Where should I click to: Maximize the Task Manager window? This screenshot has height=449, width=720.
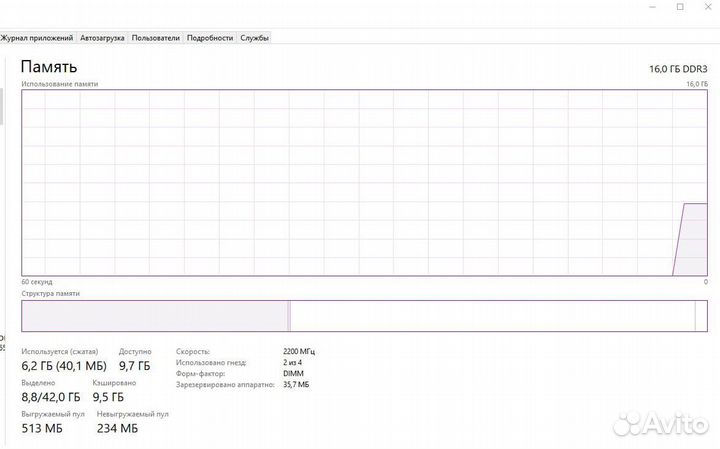click(x=680, y=7)
